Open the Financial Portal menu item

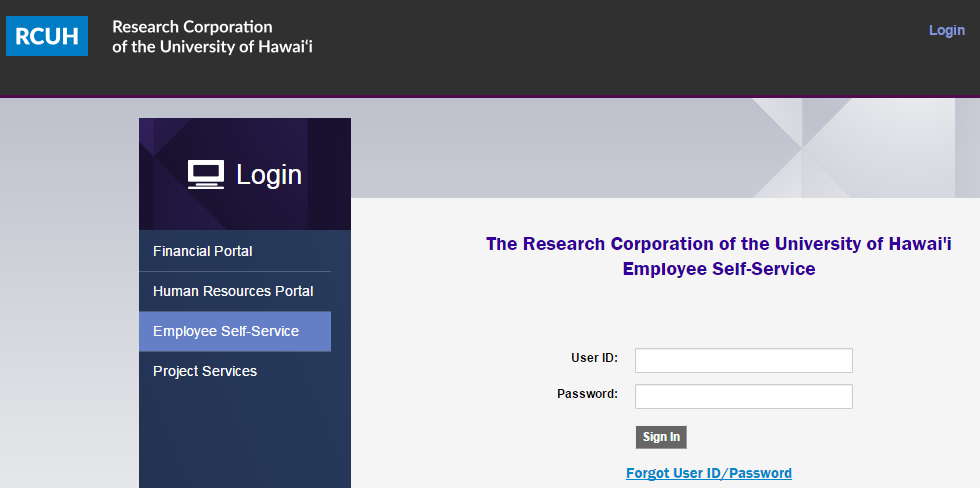coord(235,251)
